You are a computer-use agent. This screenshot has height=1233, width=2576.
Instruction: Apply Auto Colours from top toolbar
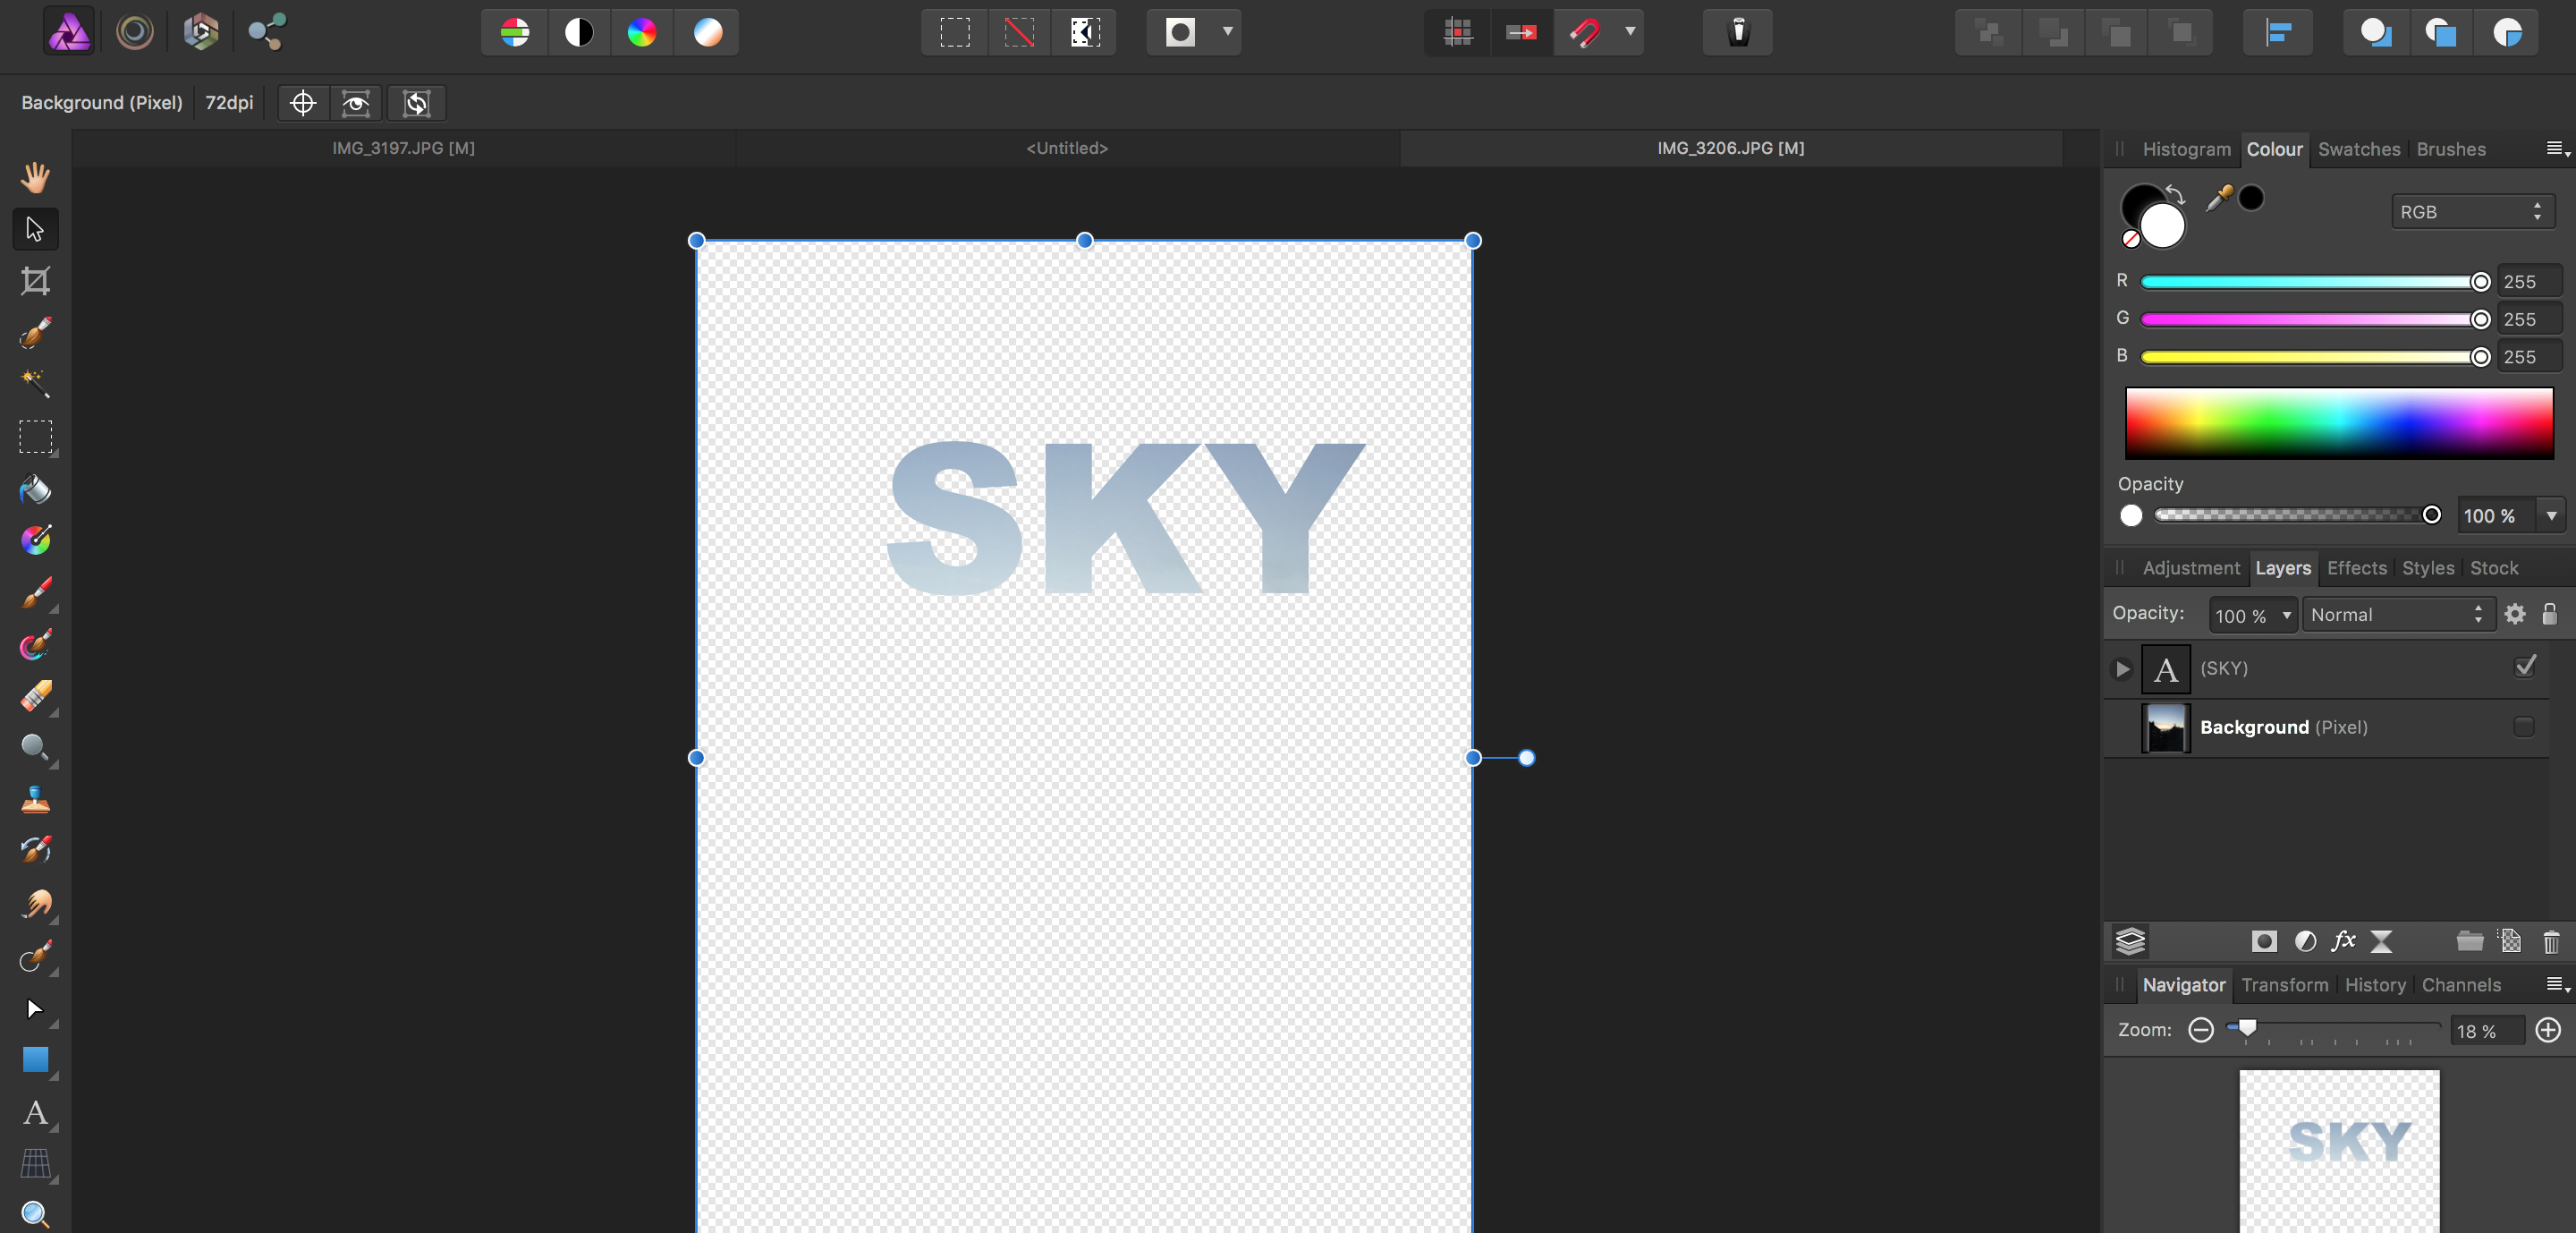coord(642,32)
